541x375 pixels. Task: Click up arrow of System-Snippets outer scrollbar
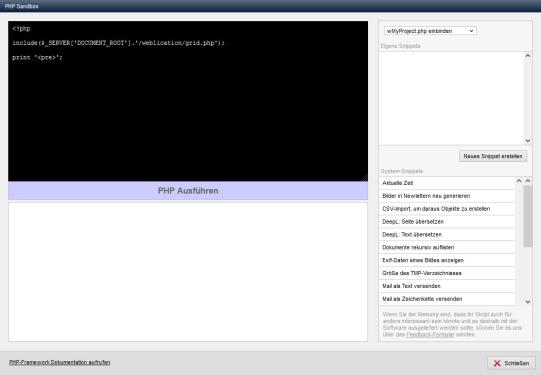[528, 181]
